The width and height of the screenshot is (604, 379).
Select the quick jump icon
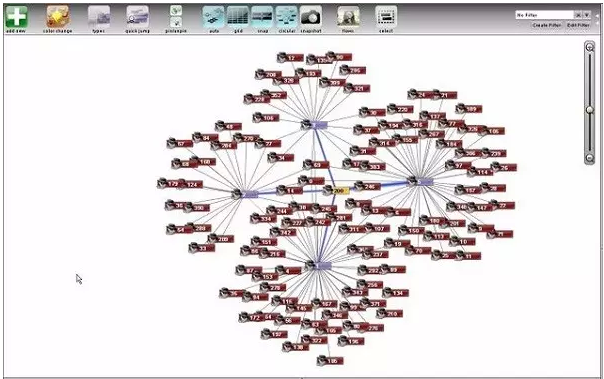138,17
